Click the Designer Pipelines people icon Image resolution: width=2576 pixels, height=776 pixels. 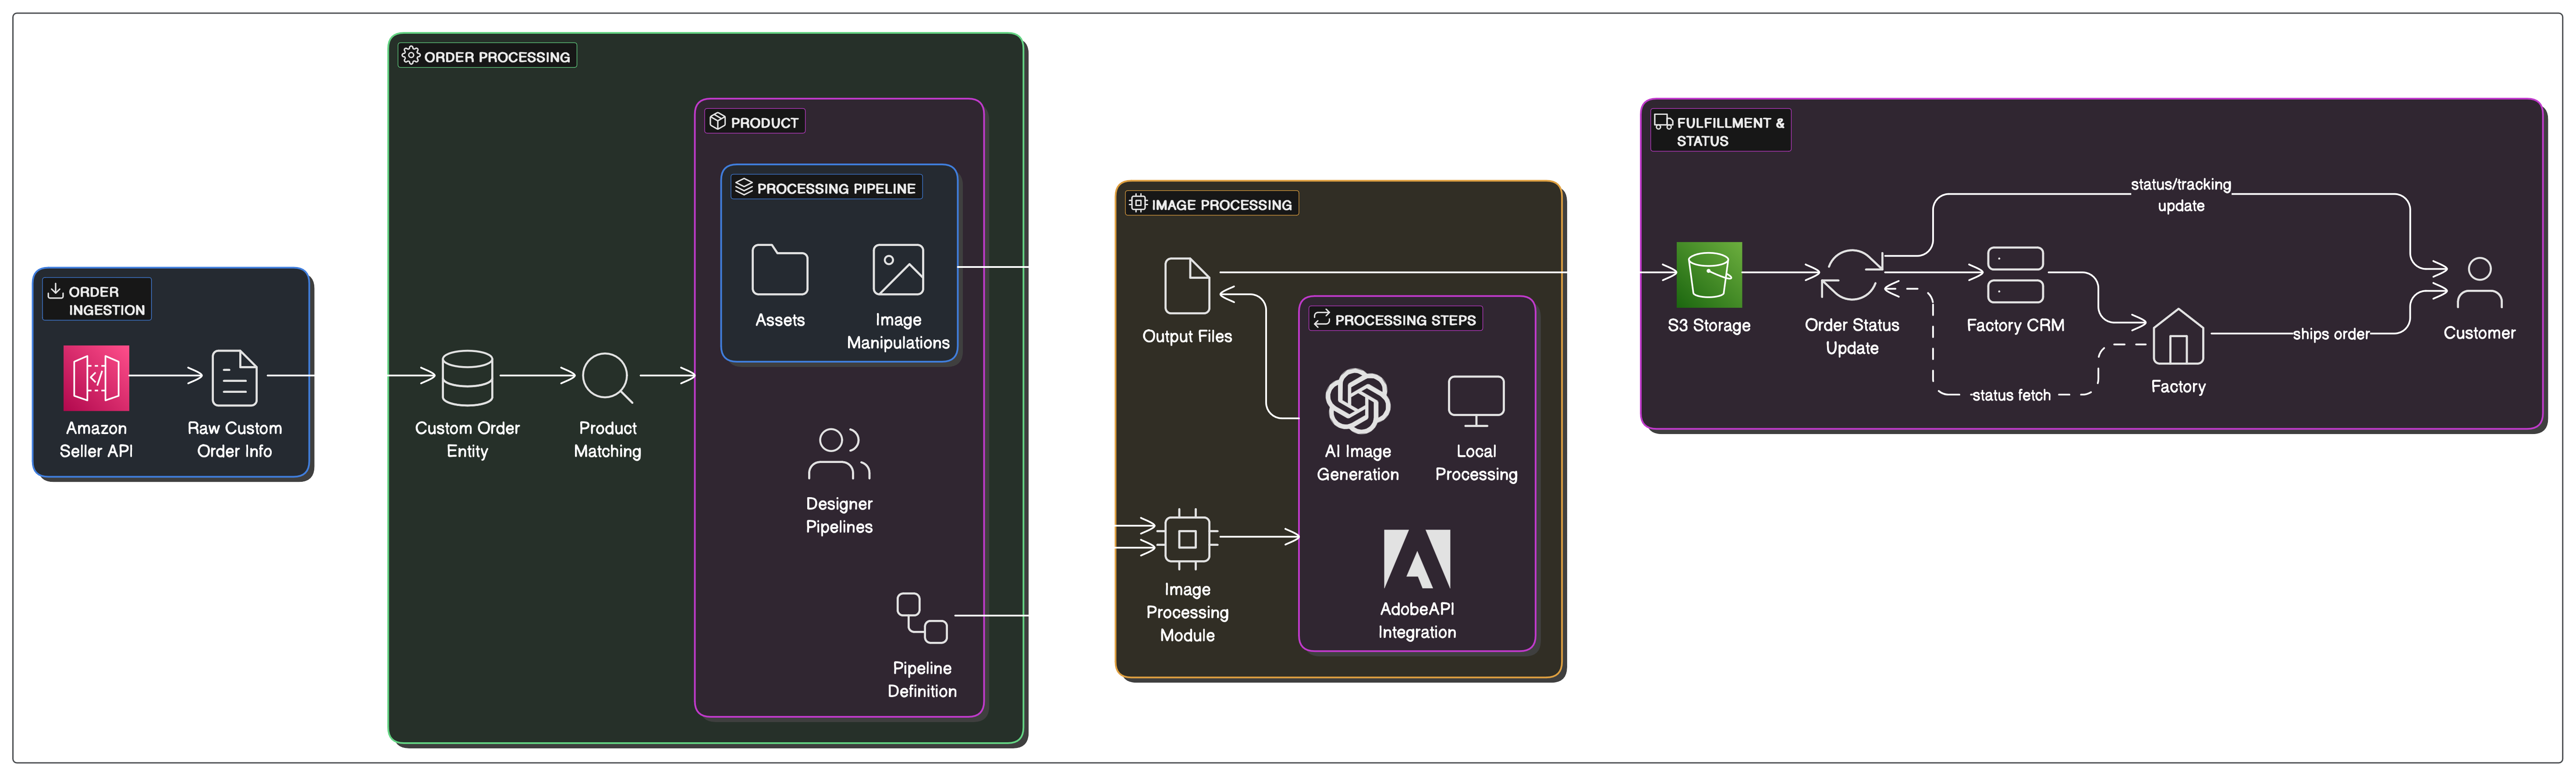tap(839, 454)
